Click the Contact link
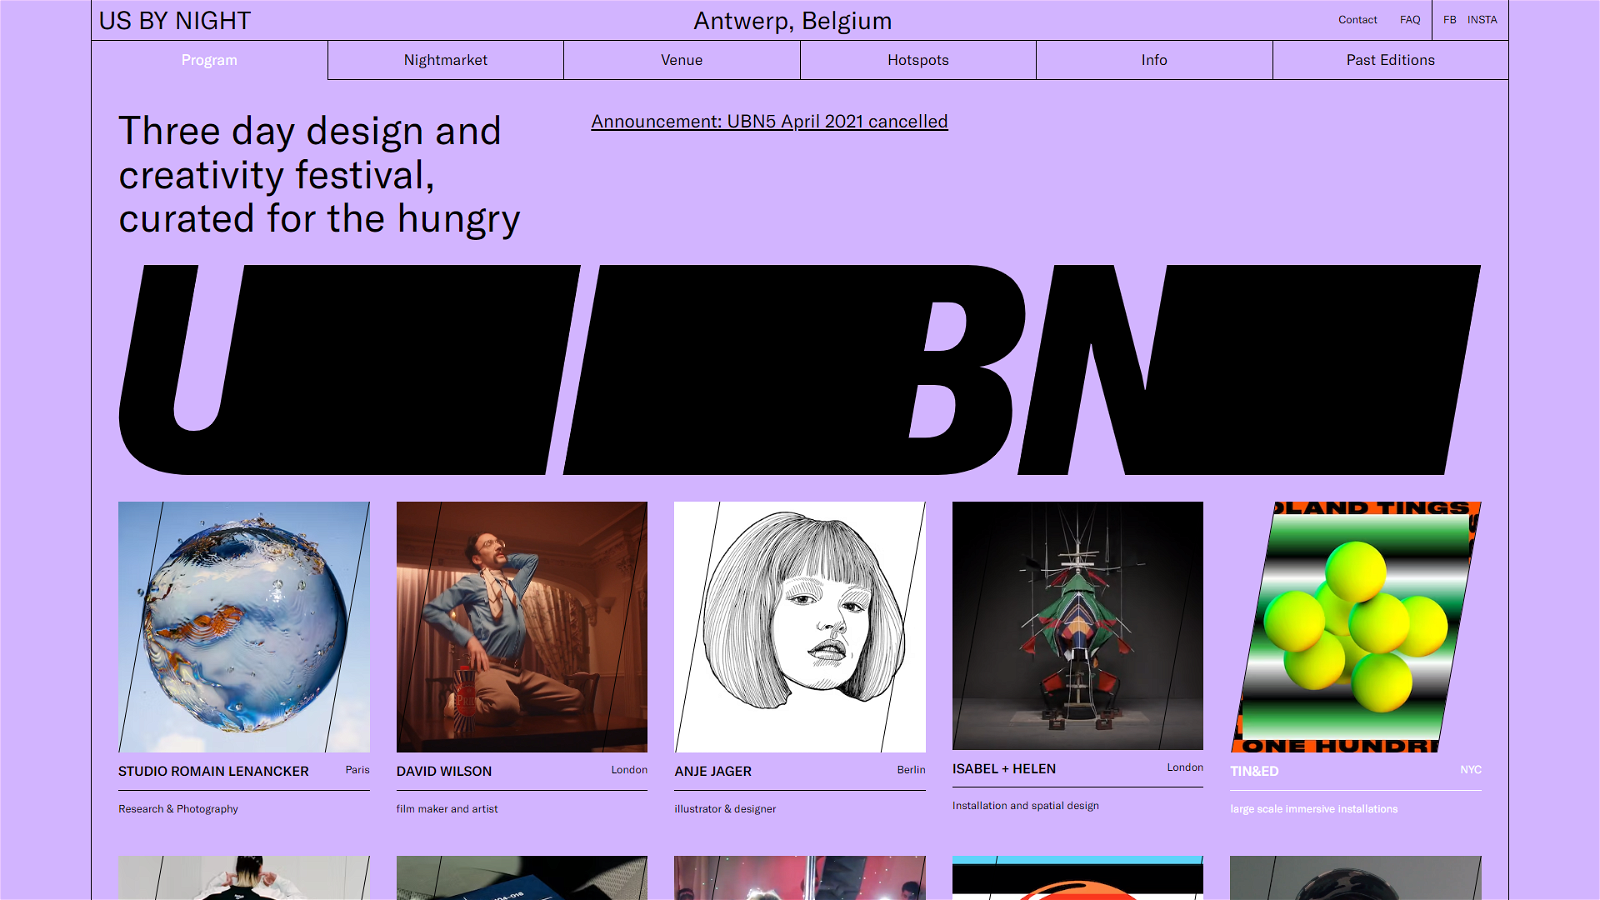The width and height of the screenshot is (1600, 900). pyautogui.click(x=1357, y=20)
